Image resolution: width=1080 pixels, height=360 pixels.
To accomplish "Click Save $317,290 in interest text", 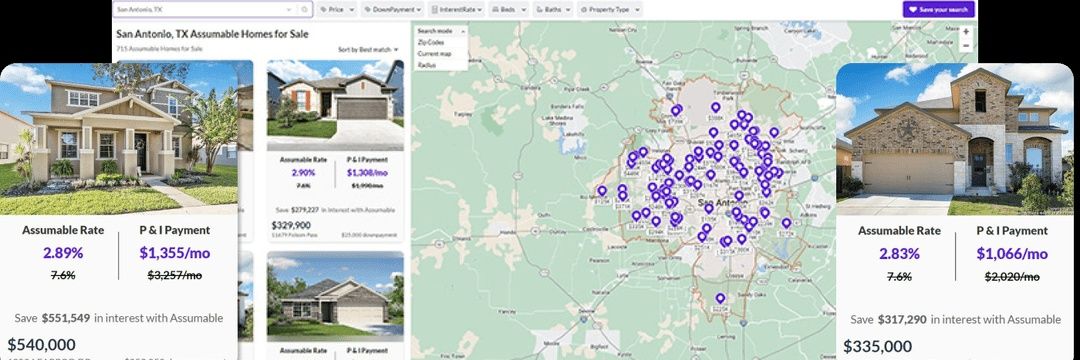I will point(955,319).
